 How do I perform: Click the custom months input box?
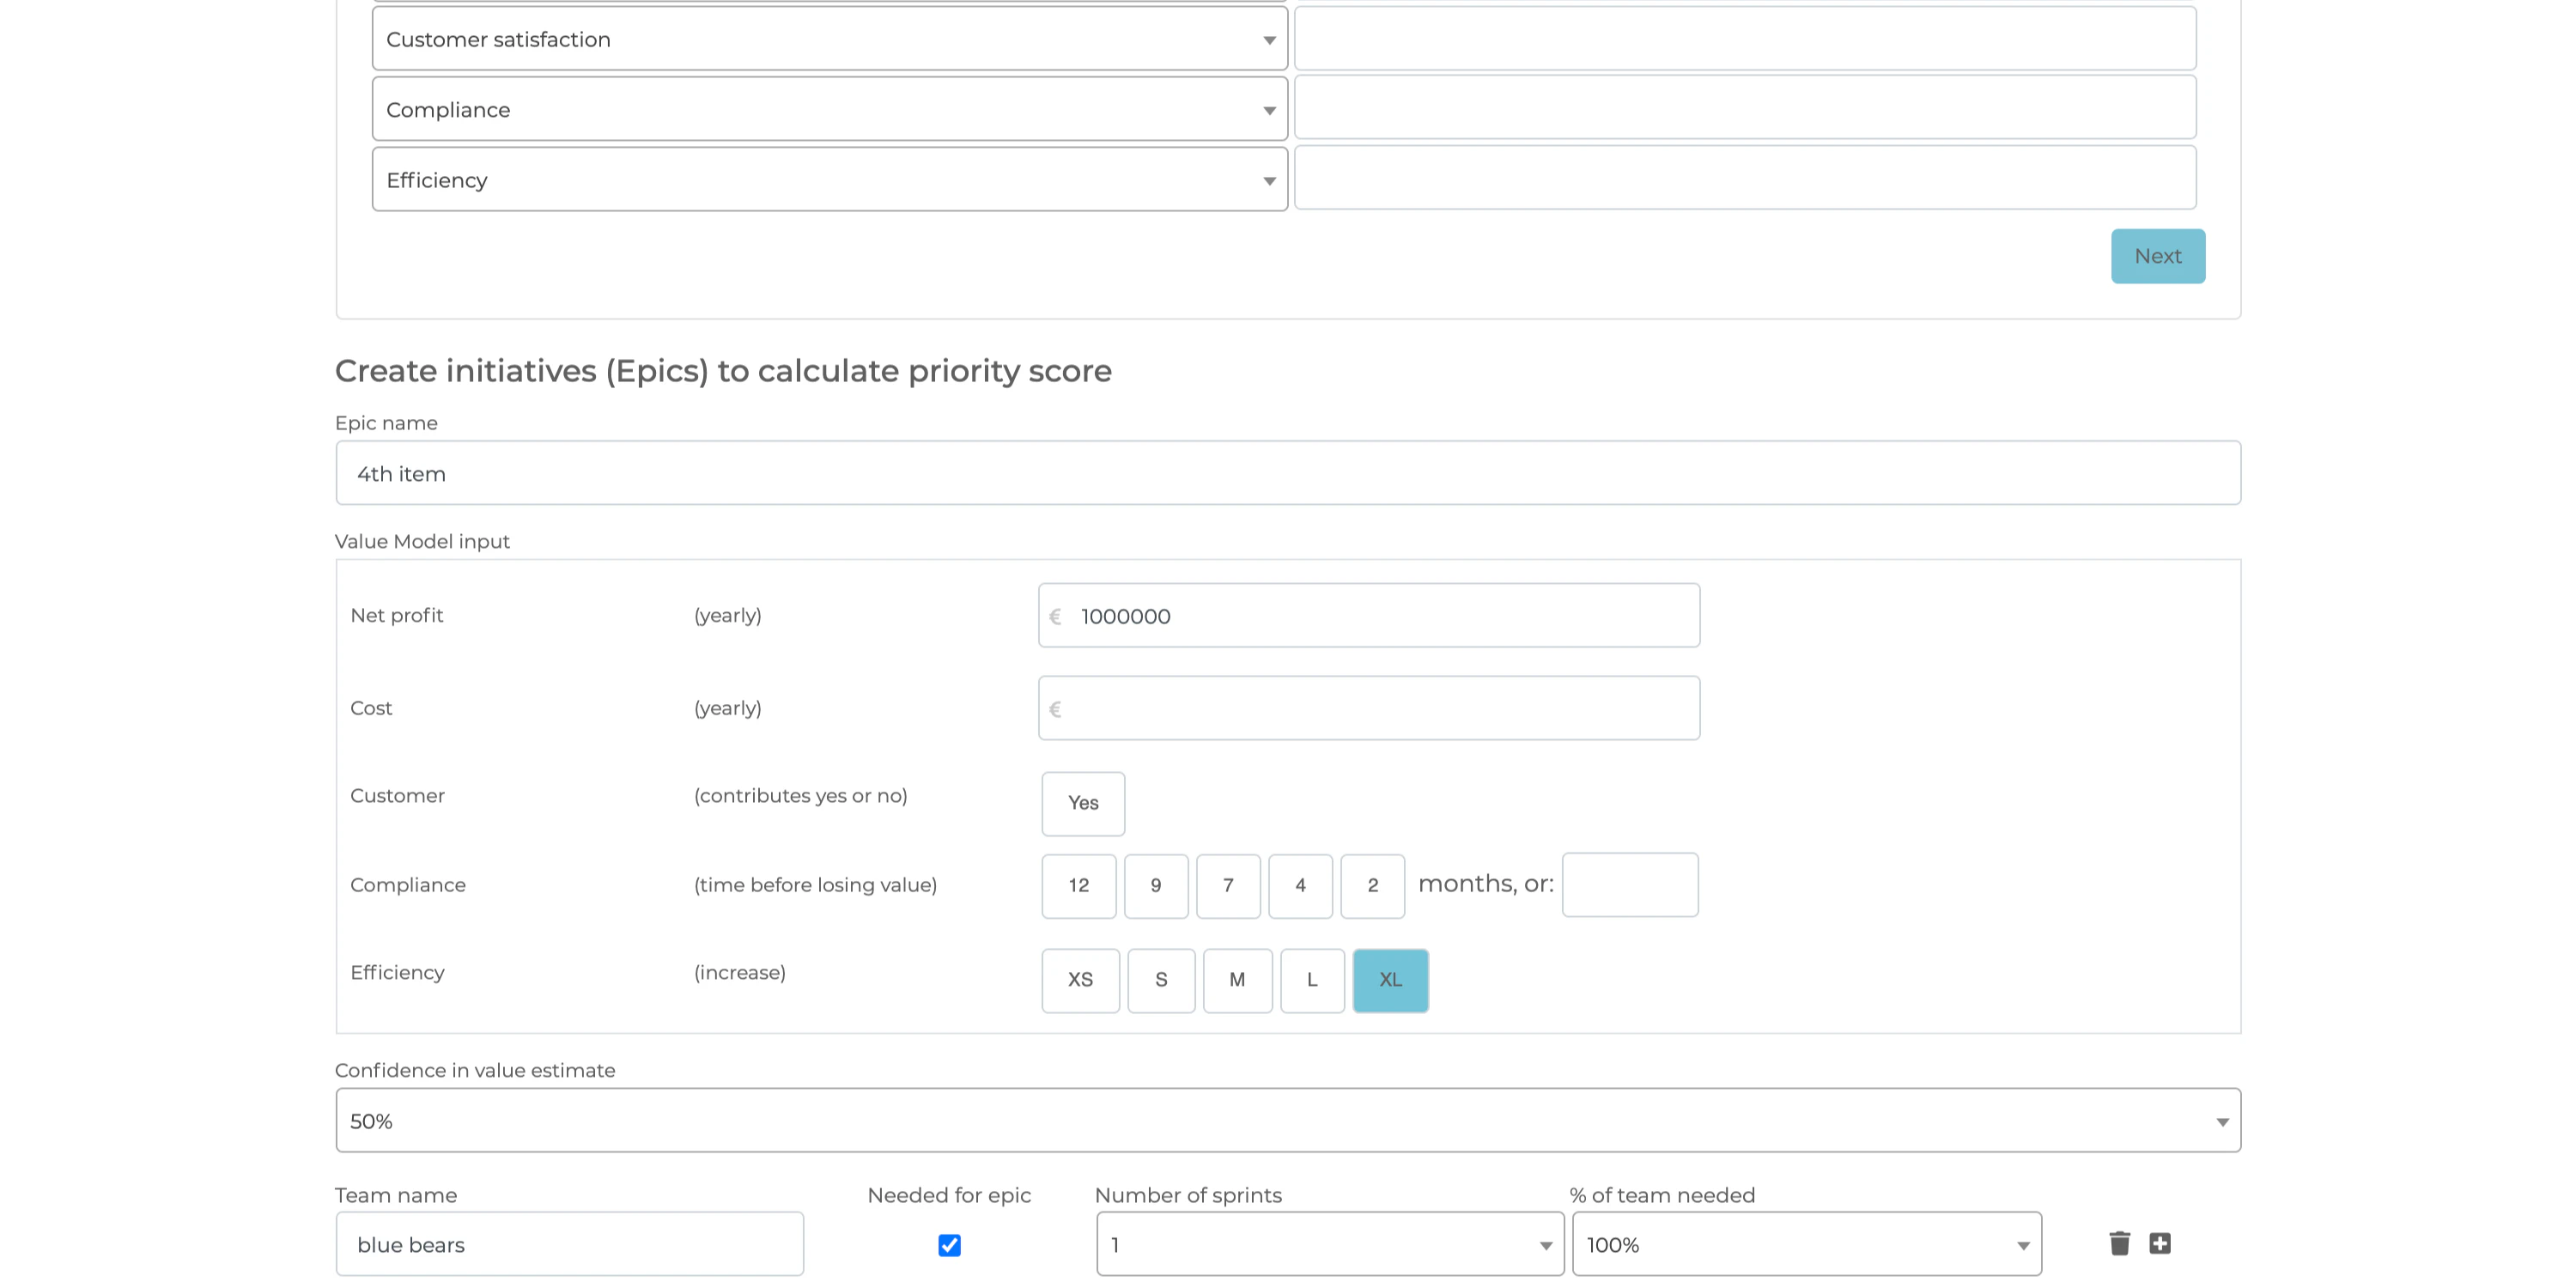click(1629, 885)
